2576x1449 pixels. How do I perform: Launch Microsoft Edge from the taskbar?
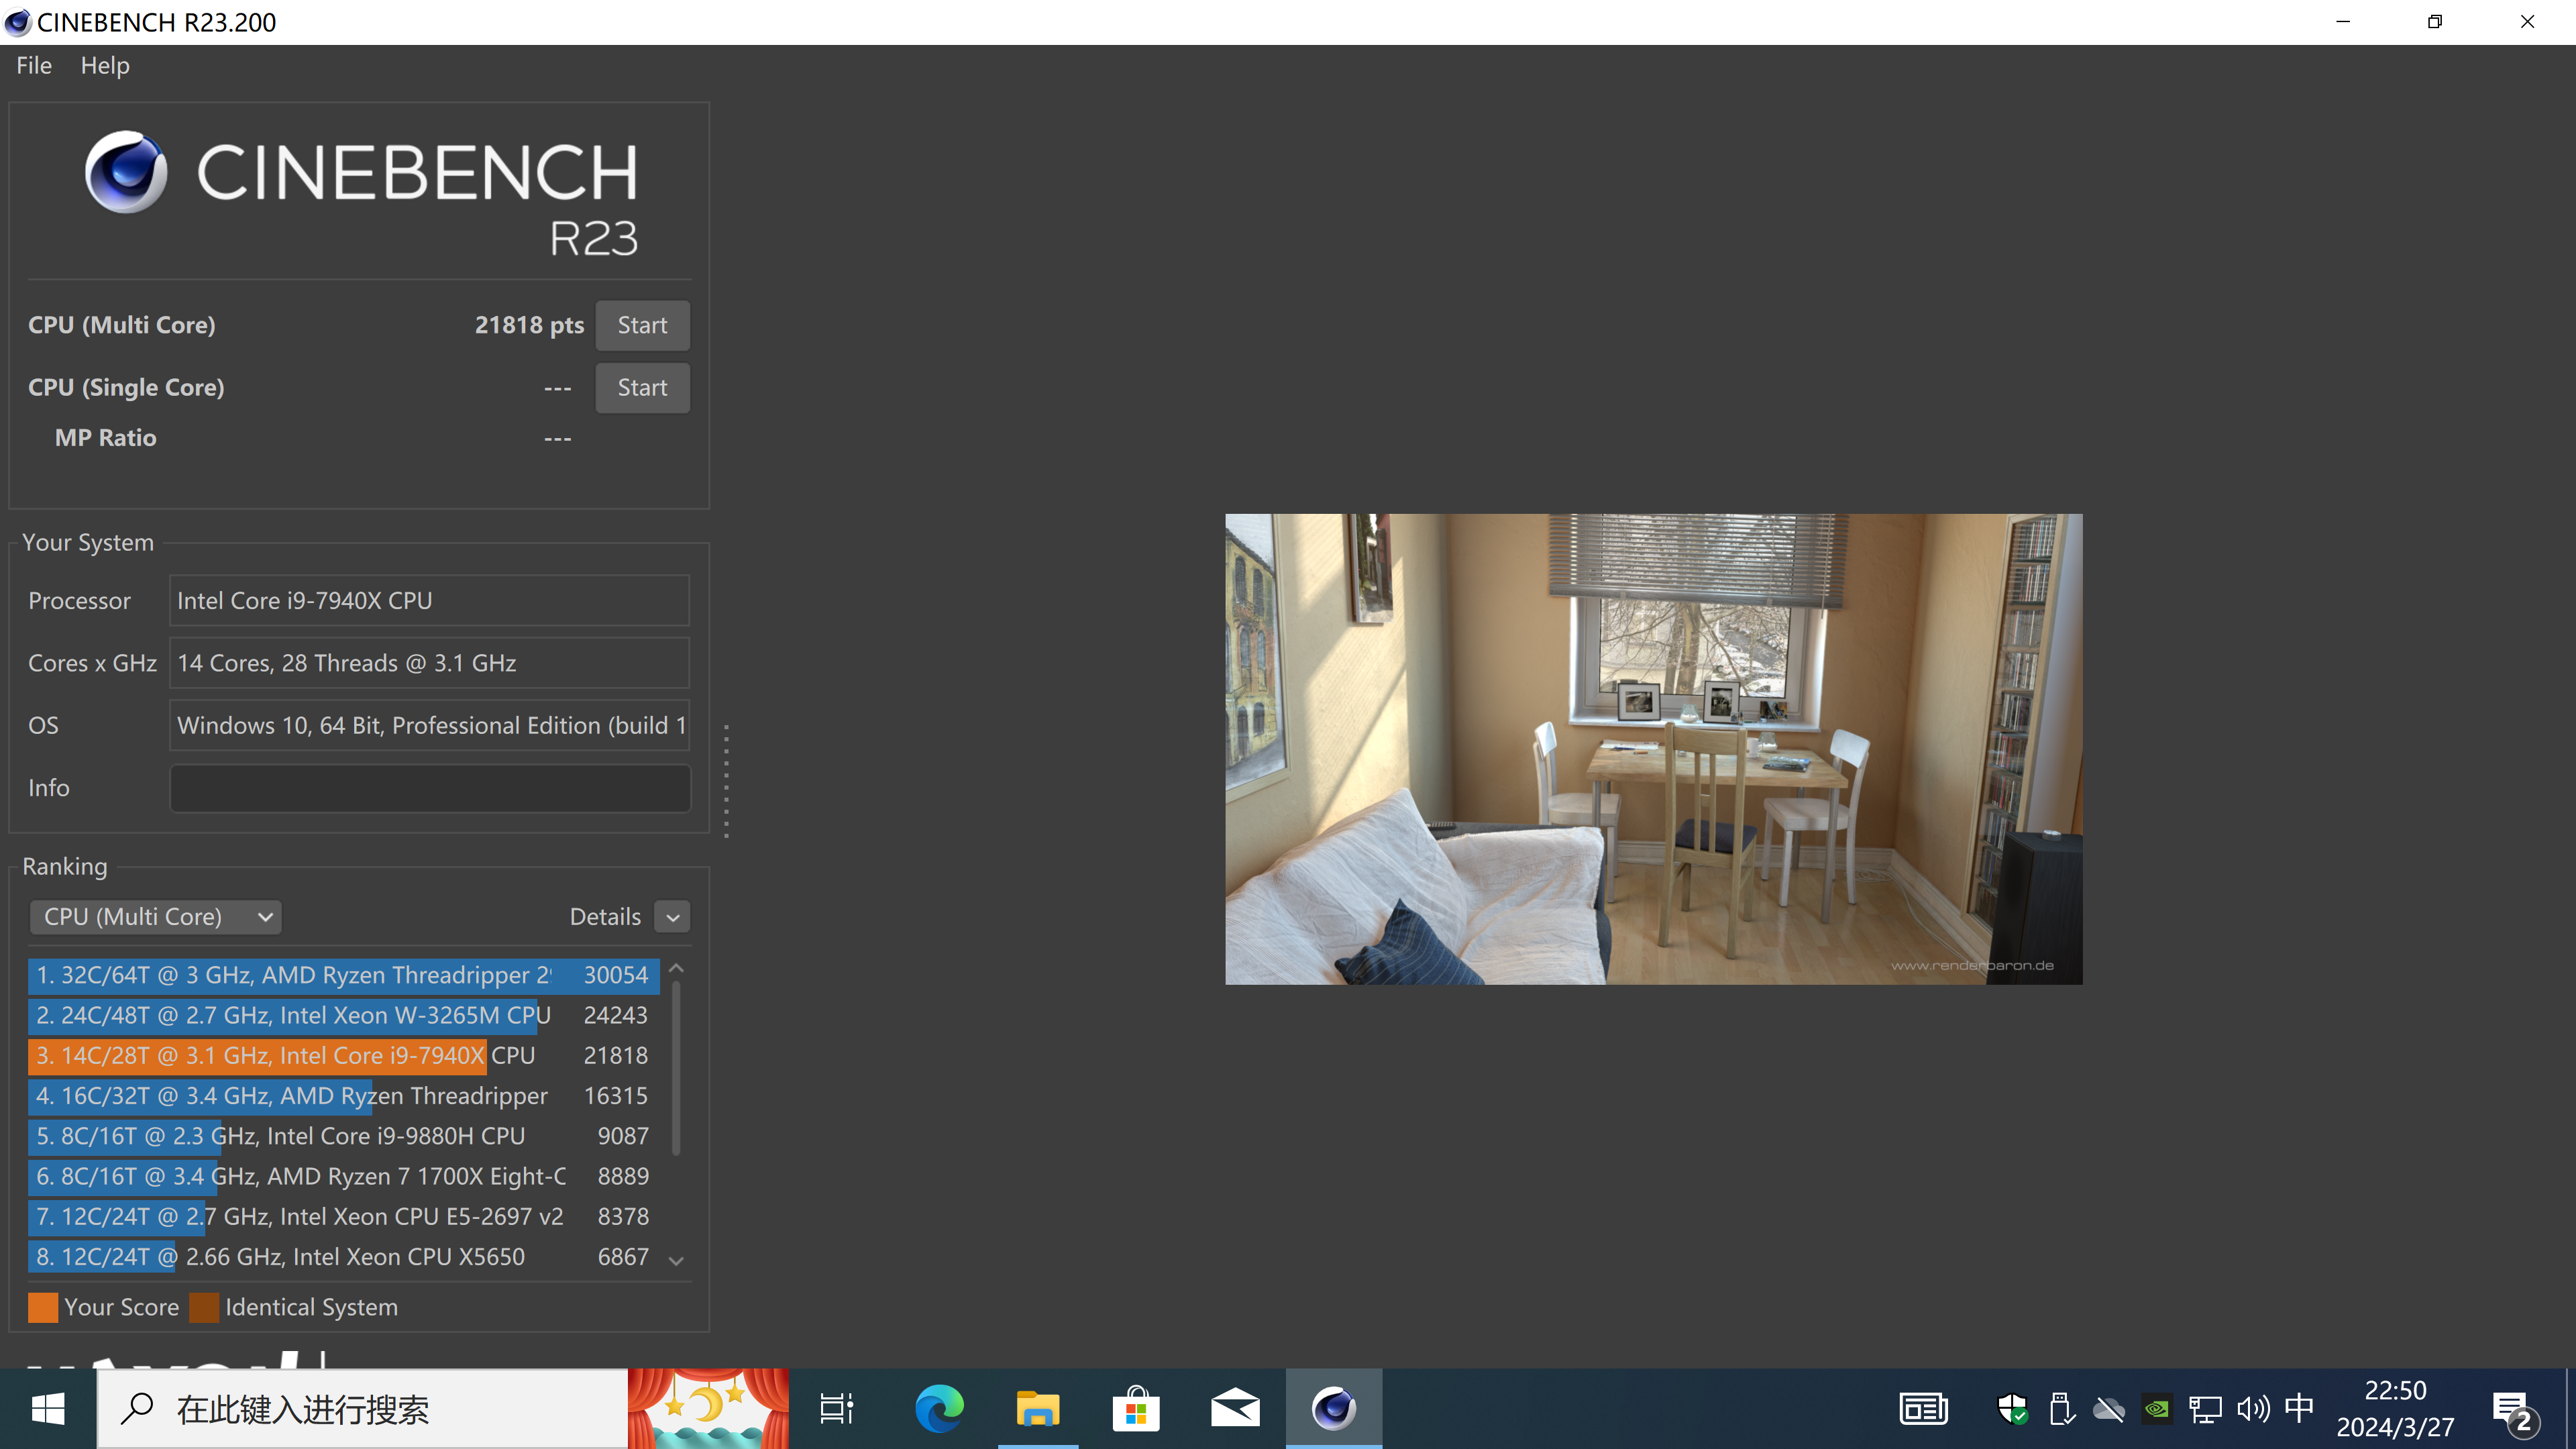point(938,1409)
